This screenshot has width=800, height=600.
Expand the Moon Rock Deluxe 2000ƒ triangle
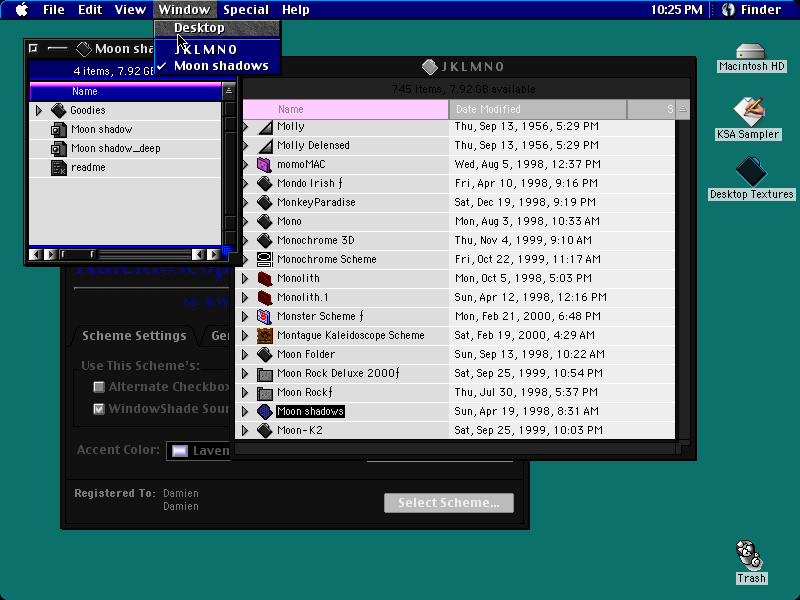(245, 373)
